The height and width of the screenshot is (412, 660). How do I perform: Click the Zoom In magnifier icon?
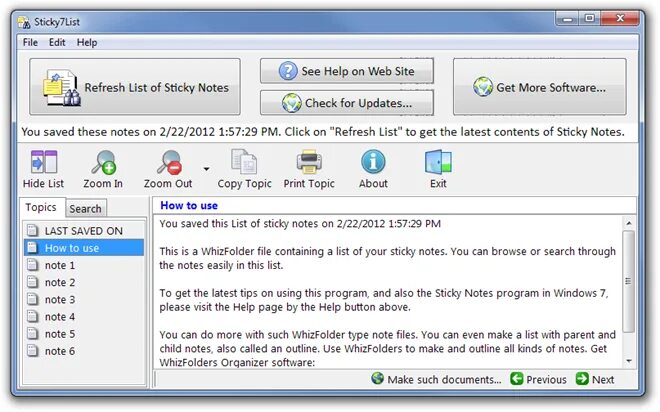tap(103, 162)
